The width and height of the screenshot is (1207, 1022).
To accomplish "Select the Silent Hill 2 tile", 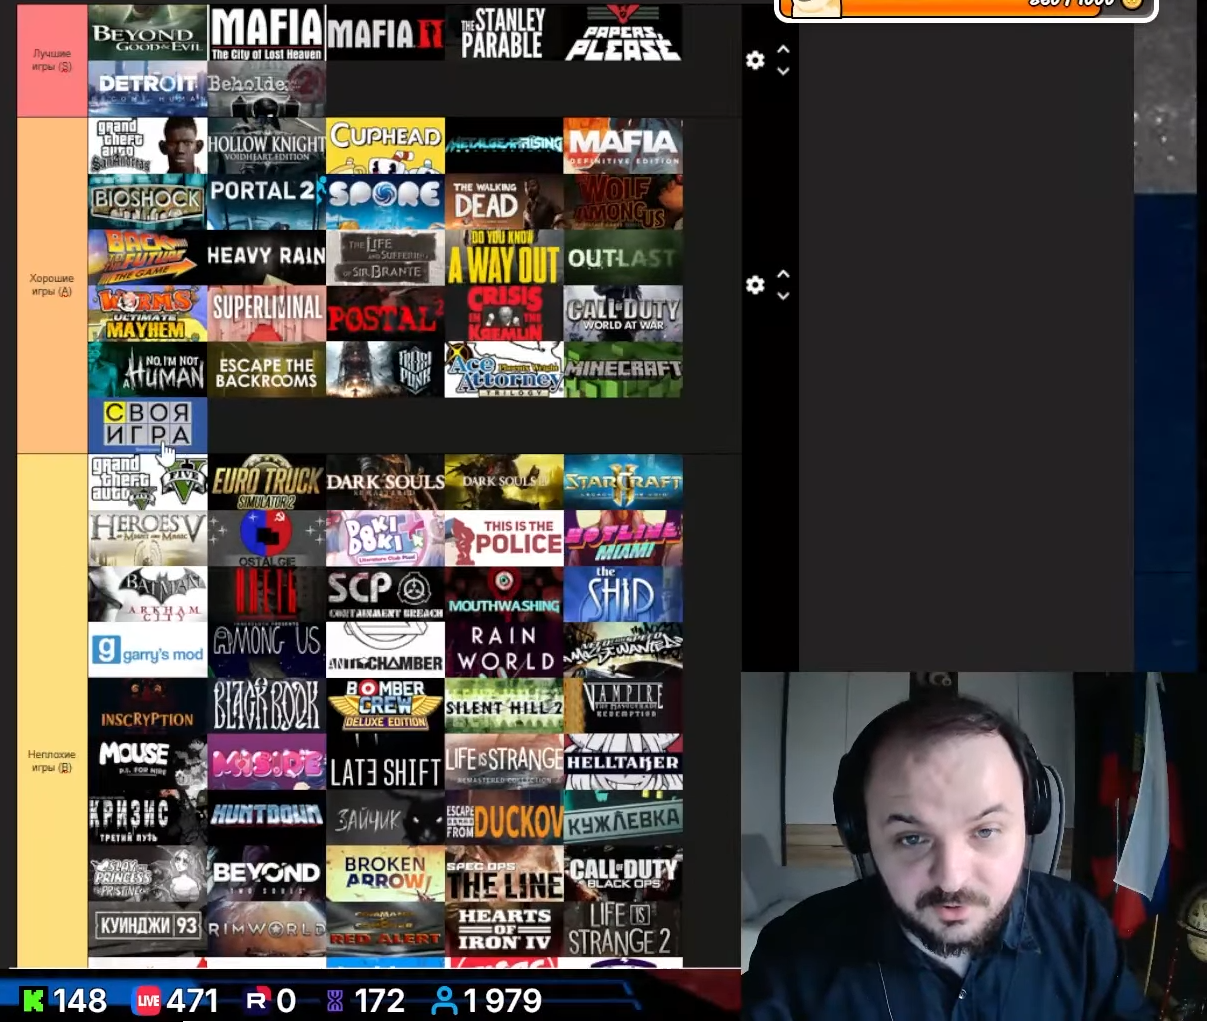I will 504,706.
